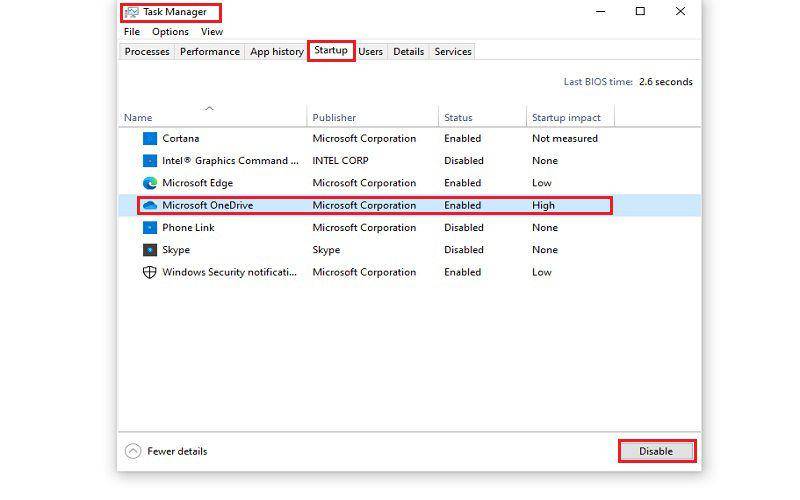This screenshot has height=500, width=800.
Task: Select the Startup tab
Action: (x=331, y=51)
